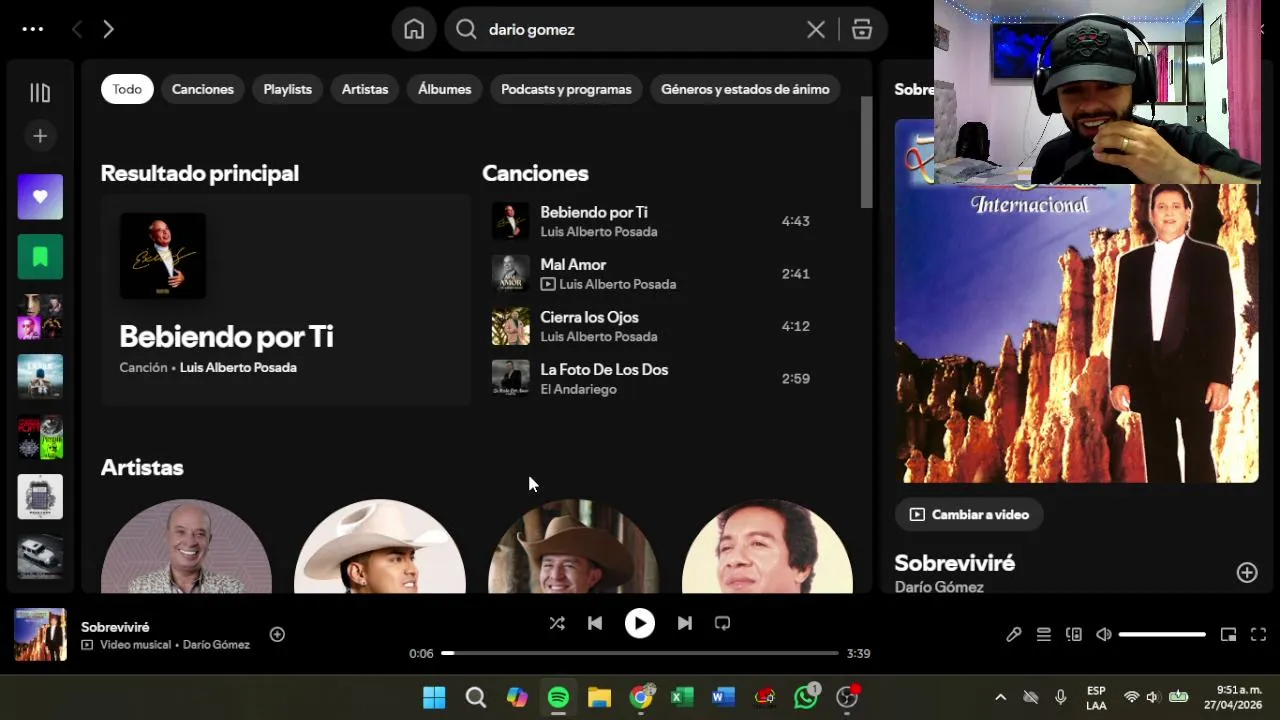Screen dimensions: 1280x720
Task: Click the search magnifier icon
Action: point(466,29)
